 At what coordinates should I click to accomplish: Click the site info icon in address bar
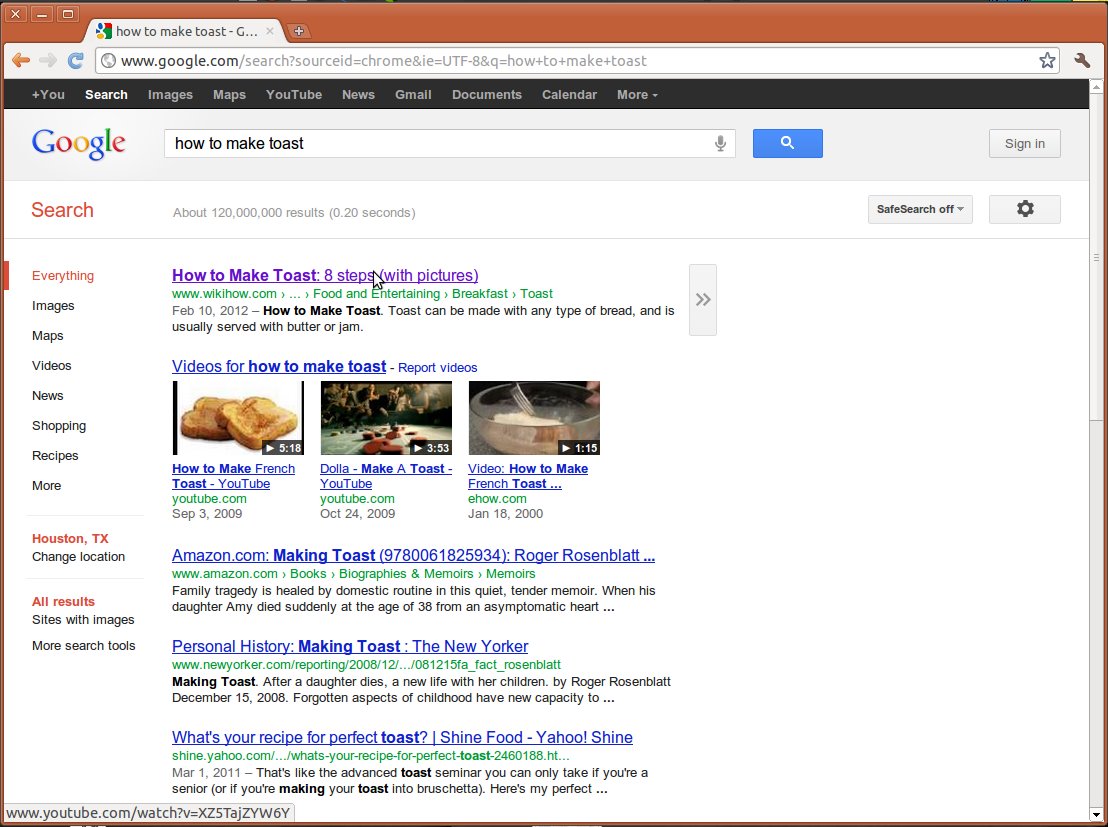pos(108,61)
